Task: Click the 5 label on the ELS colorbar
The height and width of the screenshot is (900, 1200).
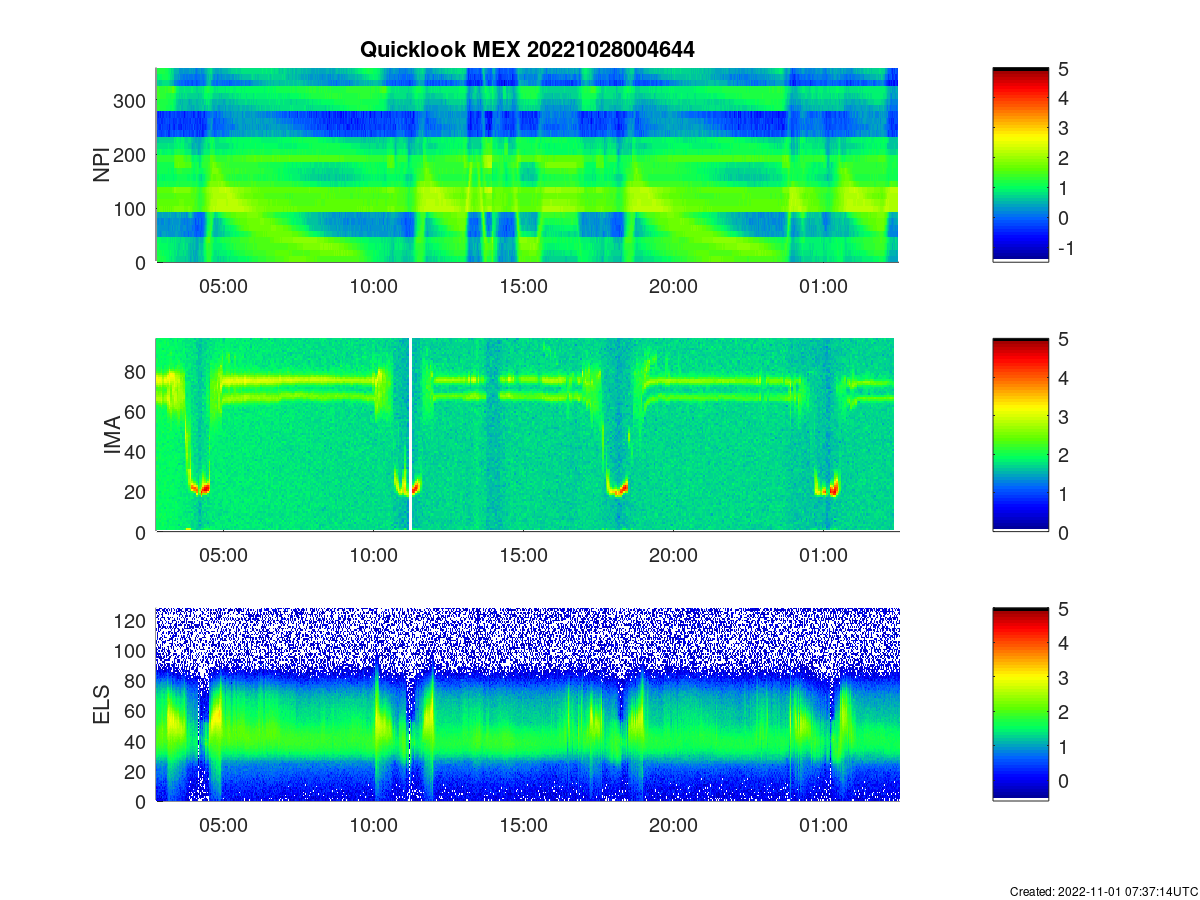Action: click(x=1063, y=607)
